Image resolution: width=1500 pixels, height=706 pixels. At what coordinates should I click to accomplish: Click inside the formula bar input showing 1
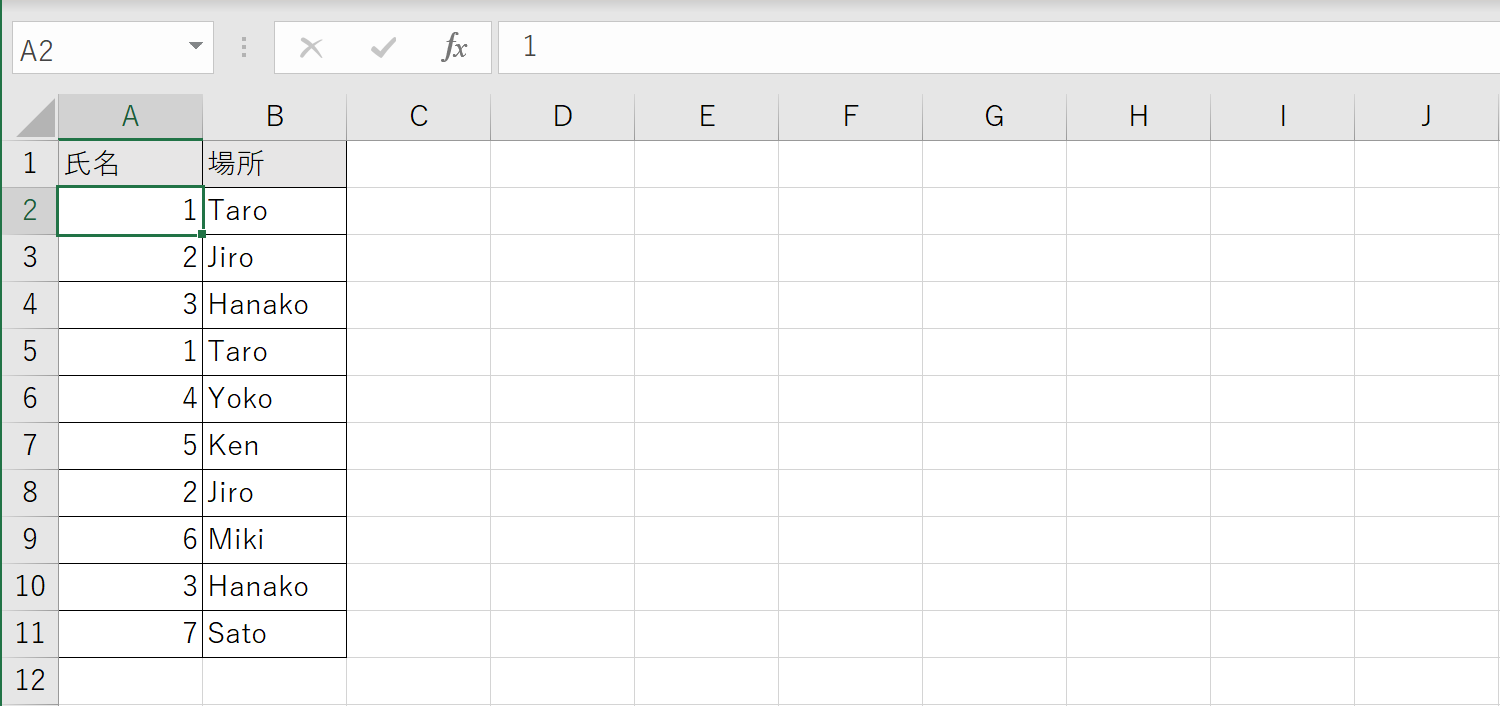998,47
